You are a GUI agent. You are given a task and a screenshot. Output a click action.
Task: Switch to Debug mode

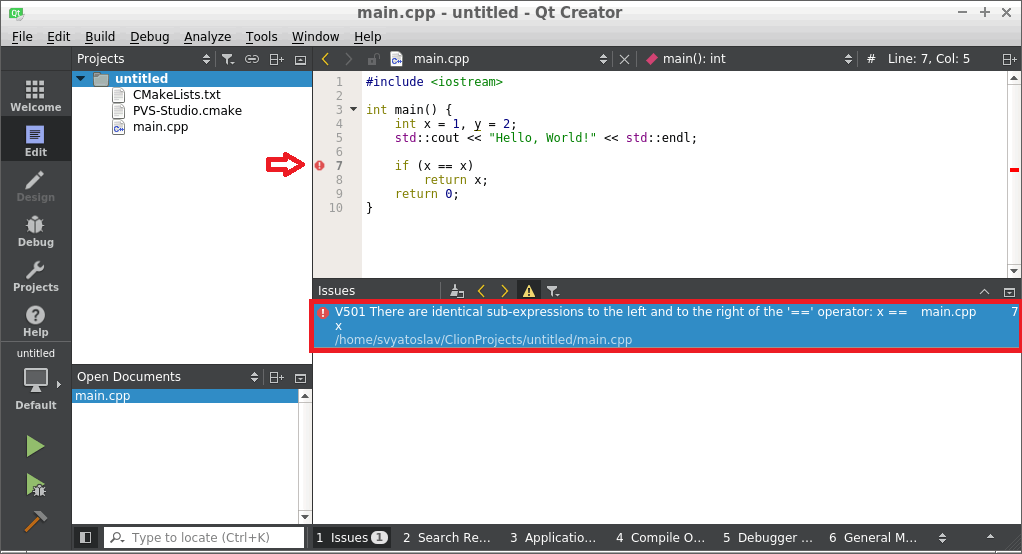pos(35,230)
